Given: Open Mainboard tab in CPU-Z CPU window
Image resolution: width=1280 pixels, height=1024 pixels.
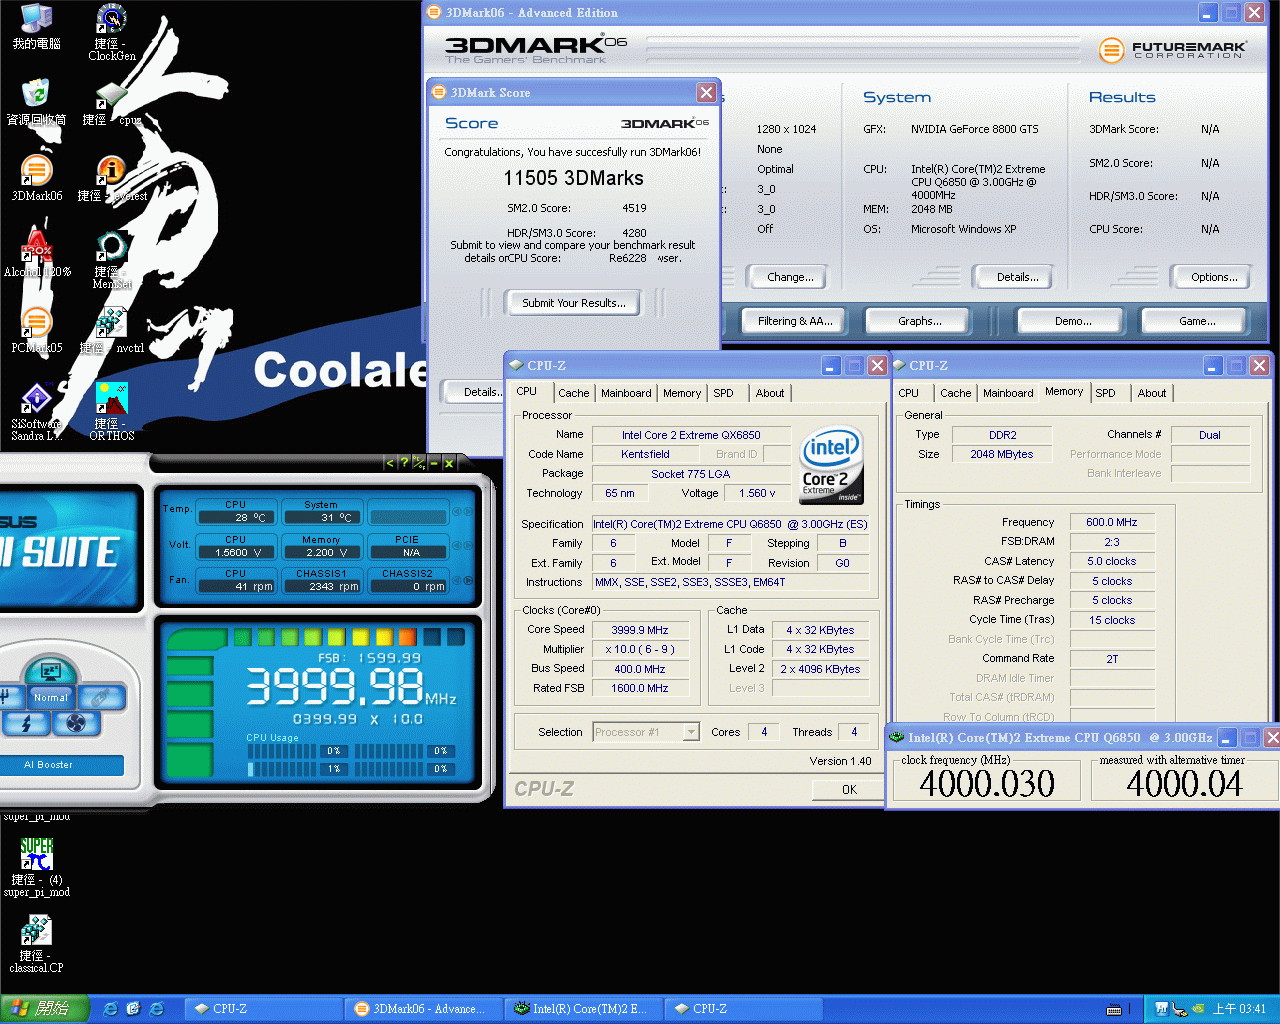Looking at the screenshot, I should pyautogui.click(x=626, y=393).
